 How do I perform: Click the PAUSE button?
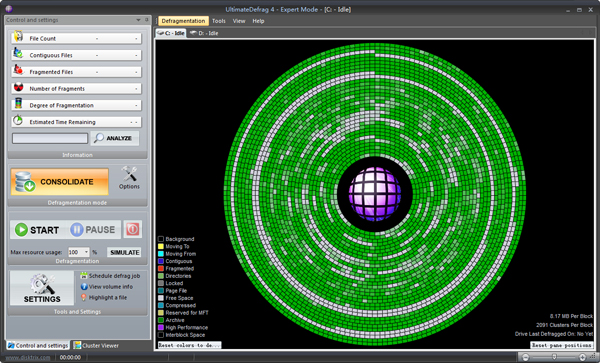[x=93, y=230]
